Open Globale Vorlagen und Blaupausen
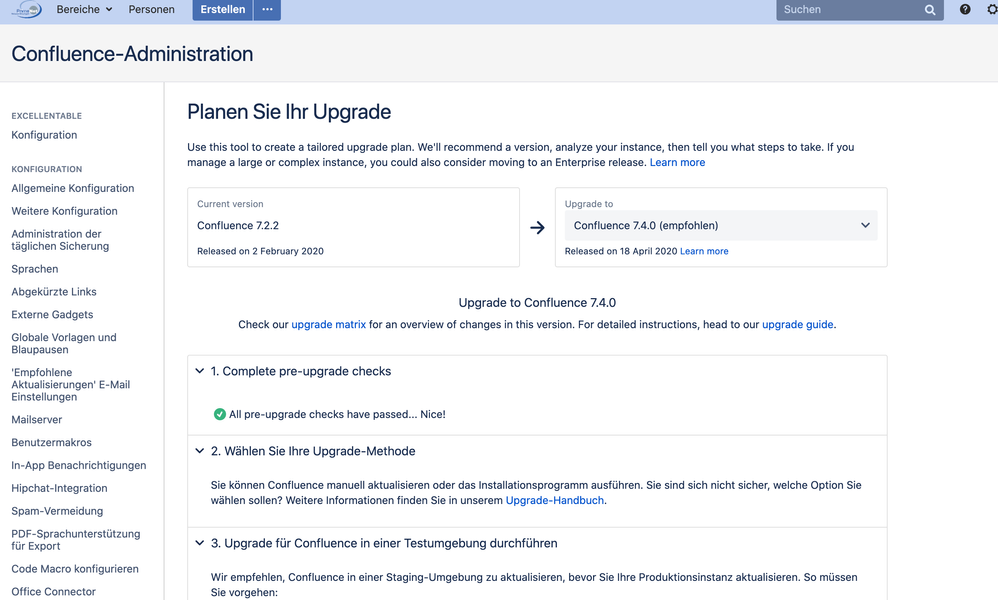This screenshot has width=998, height=600. (64, 344)
